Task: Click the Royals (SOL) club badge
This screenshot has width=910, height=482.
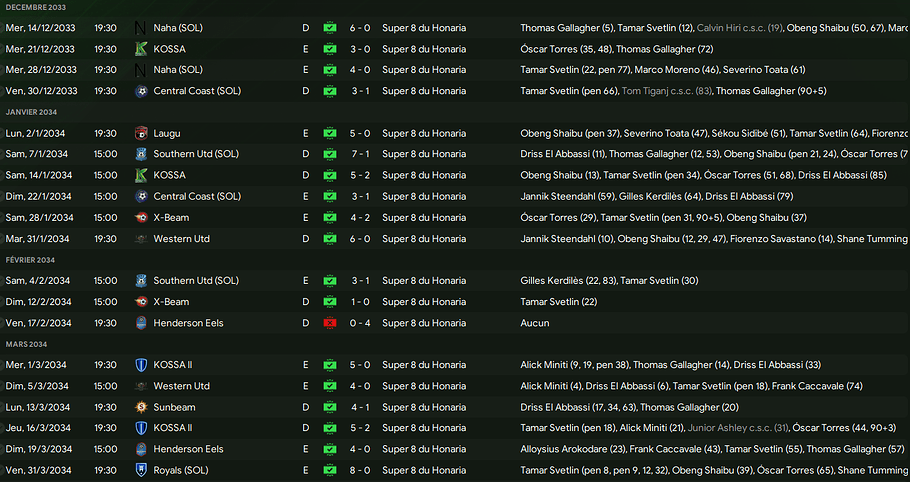Action: coord(141,470)
